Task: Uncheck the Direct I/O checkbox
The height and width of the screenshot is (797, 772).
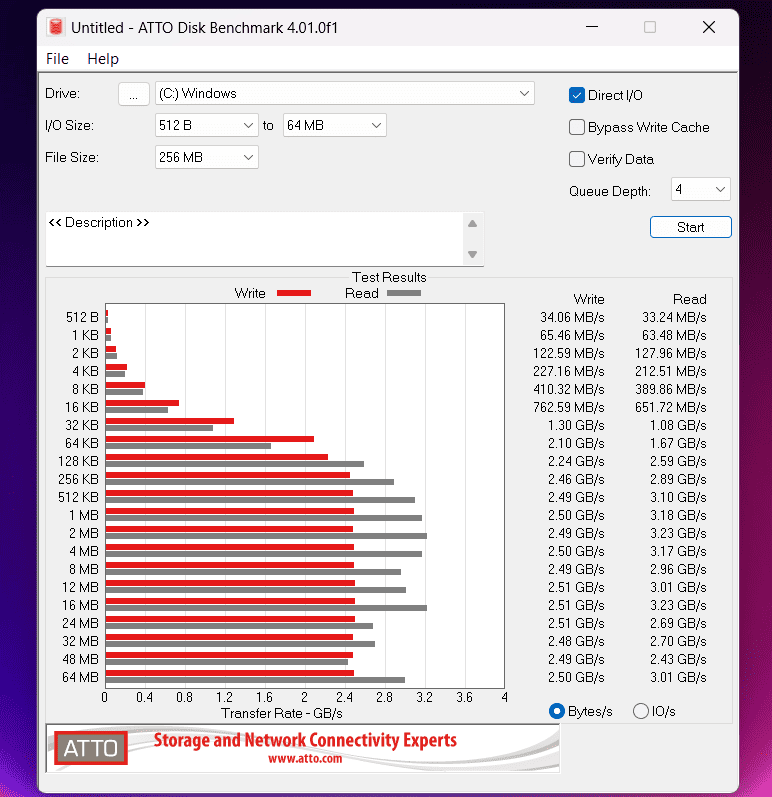Action: pyautogui.click(x=577, y=95)
